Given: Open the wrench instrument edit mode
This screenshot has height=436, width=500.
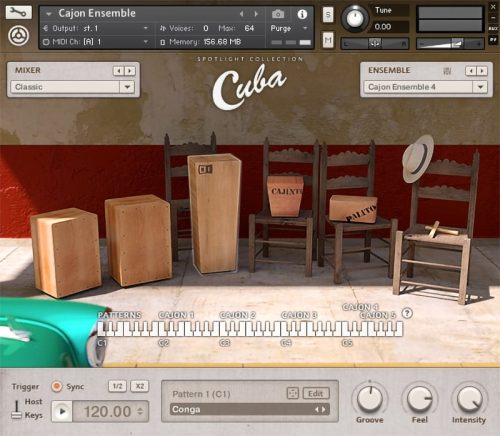Looking at the screenshot, I should click(x=19, y=12).
